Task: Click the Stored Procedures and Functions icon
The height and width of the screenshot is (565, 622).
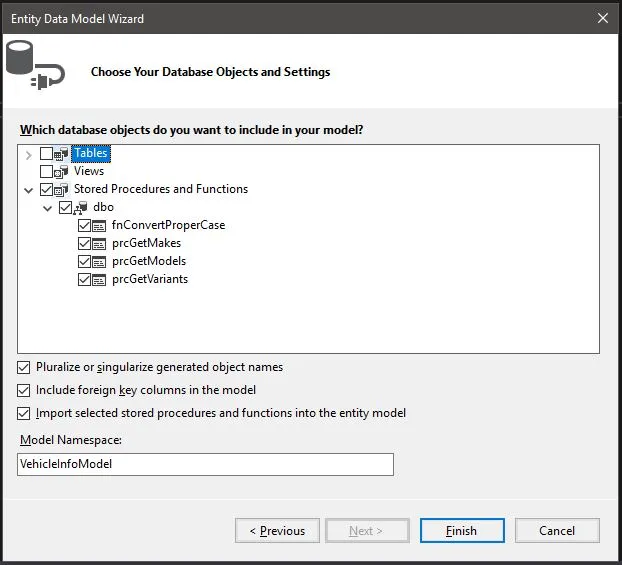Action: (63, 189)
